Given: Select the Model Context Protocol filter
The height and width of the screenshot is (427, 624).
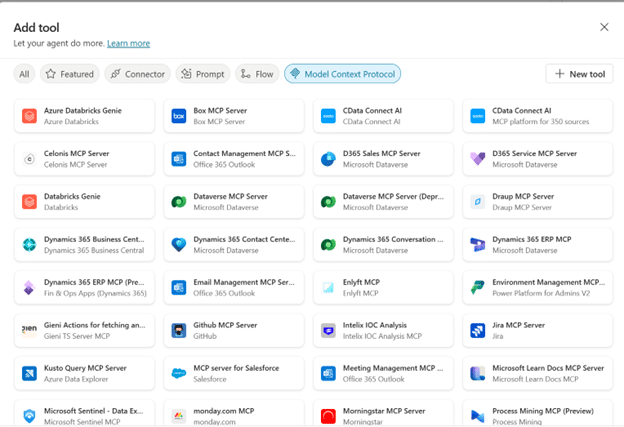Looking at the screenshot, I should tap(342, 74).
